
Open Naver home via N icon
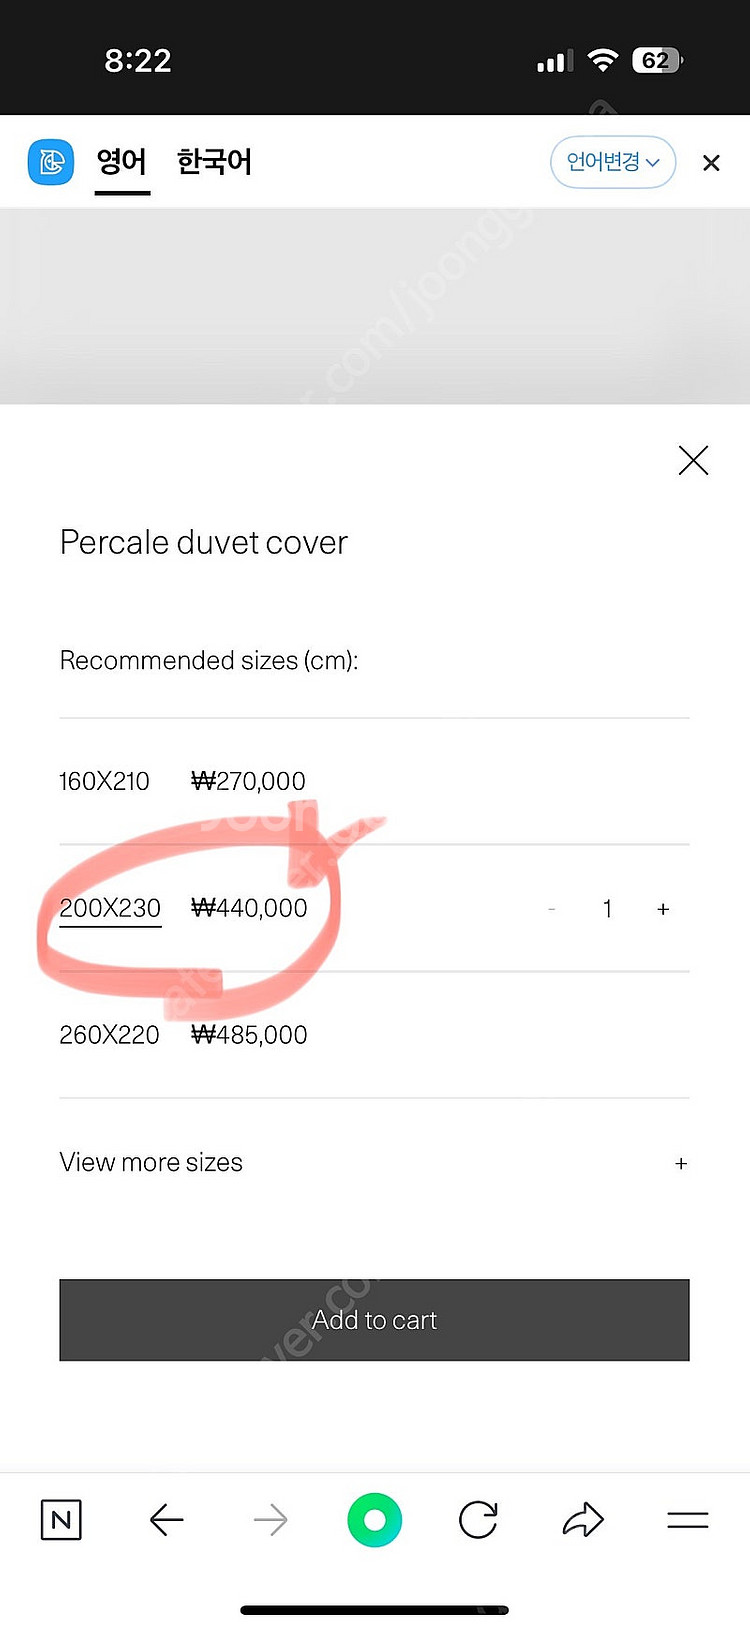tap(61, 1520)
